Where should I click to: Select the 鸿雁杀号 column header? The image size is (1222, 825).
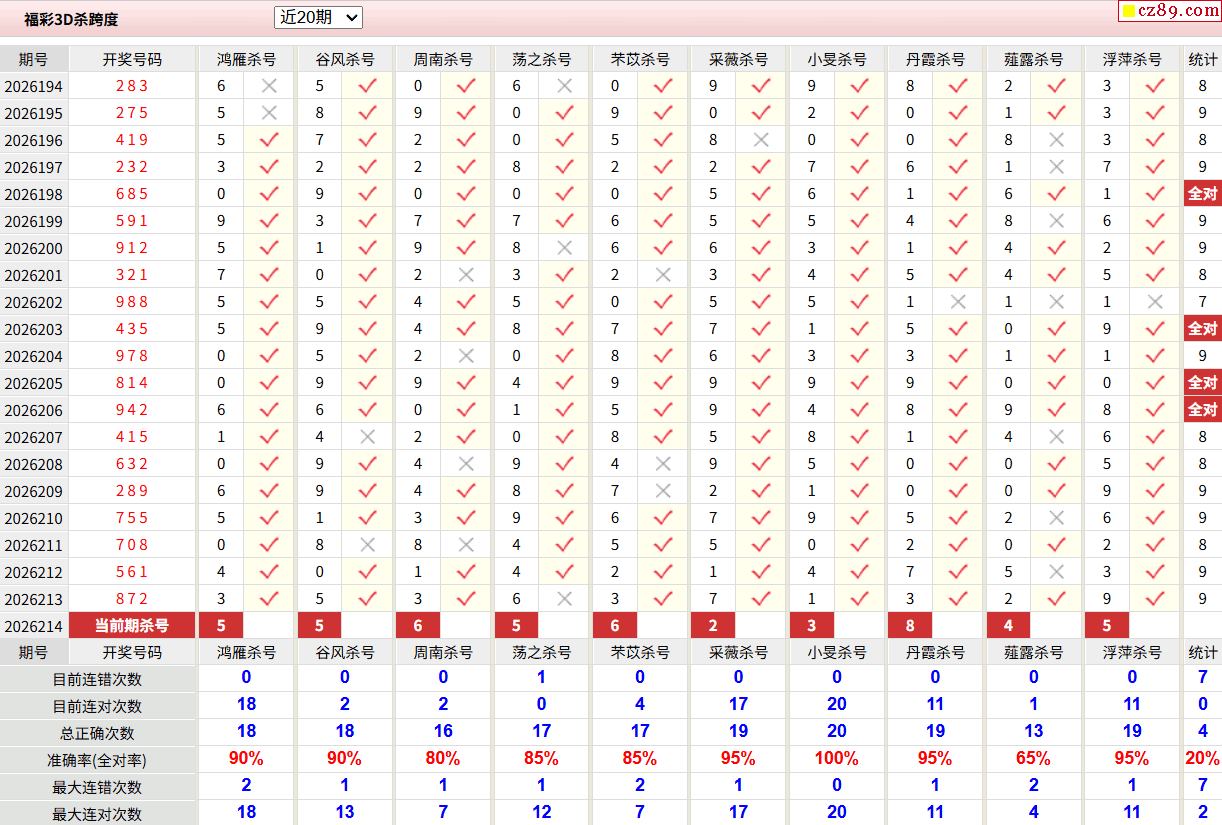246,59
